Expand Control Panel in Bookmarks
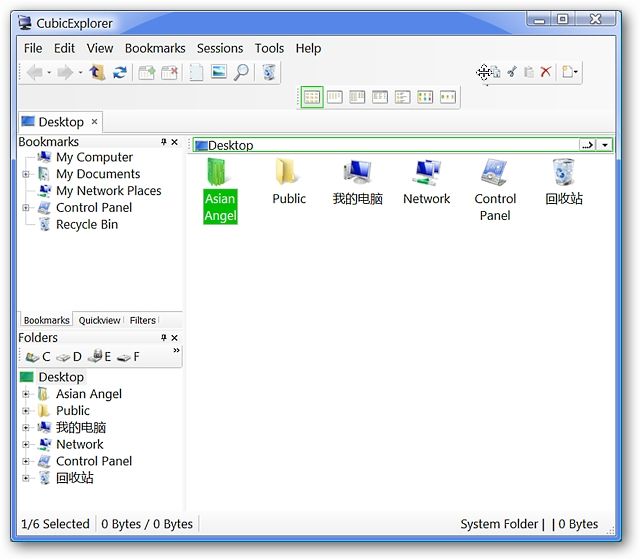Screen dimensions: 640x560 point(26,208)
